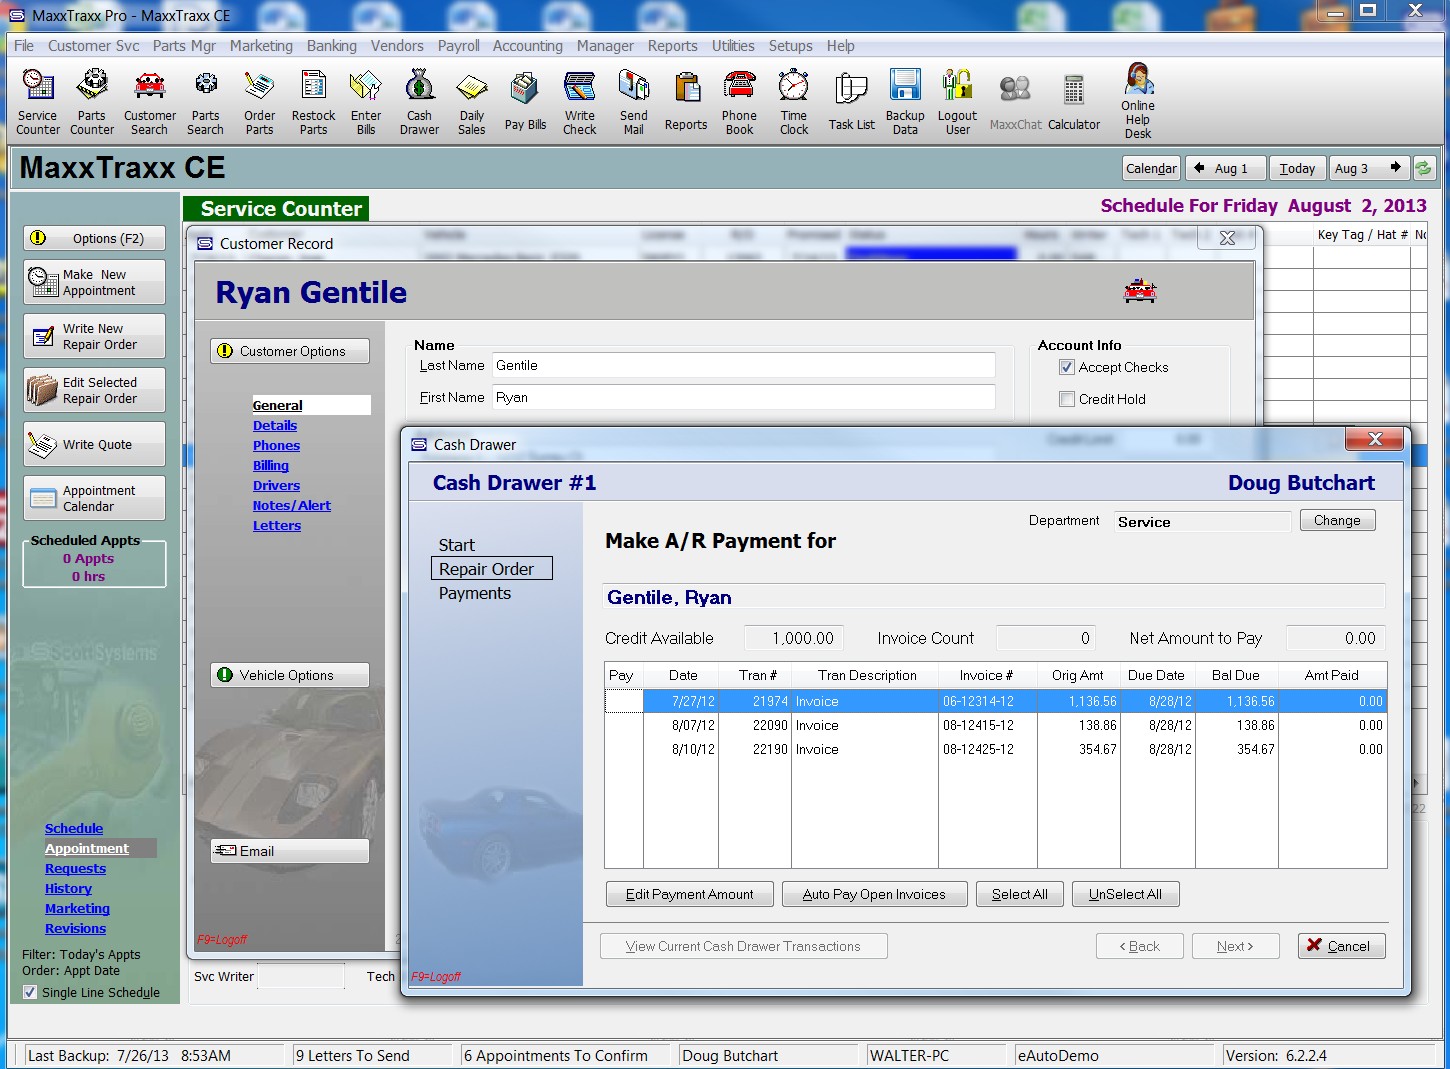The width and height of the screenshot is (1450, 1069).
Task: Click Change button next to Department
Action: (1337, 520)
